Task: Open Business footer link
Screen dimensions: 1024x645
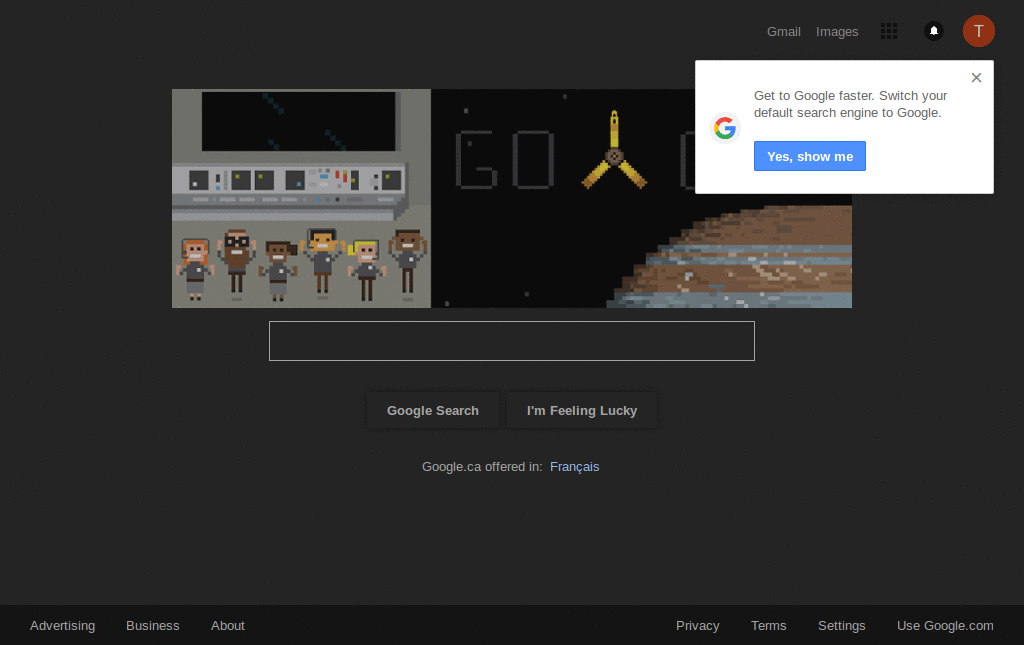Action: pyautogui.click(x=153, y=625)
